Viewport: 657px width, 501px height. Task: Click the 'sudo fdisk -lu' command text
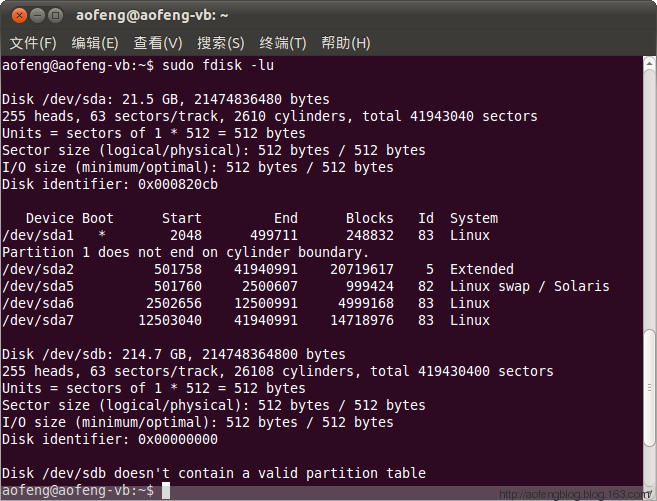pos(218,65)
